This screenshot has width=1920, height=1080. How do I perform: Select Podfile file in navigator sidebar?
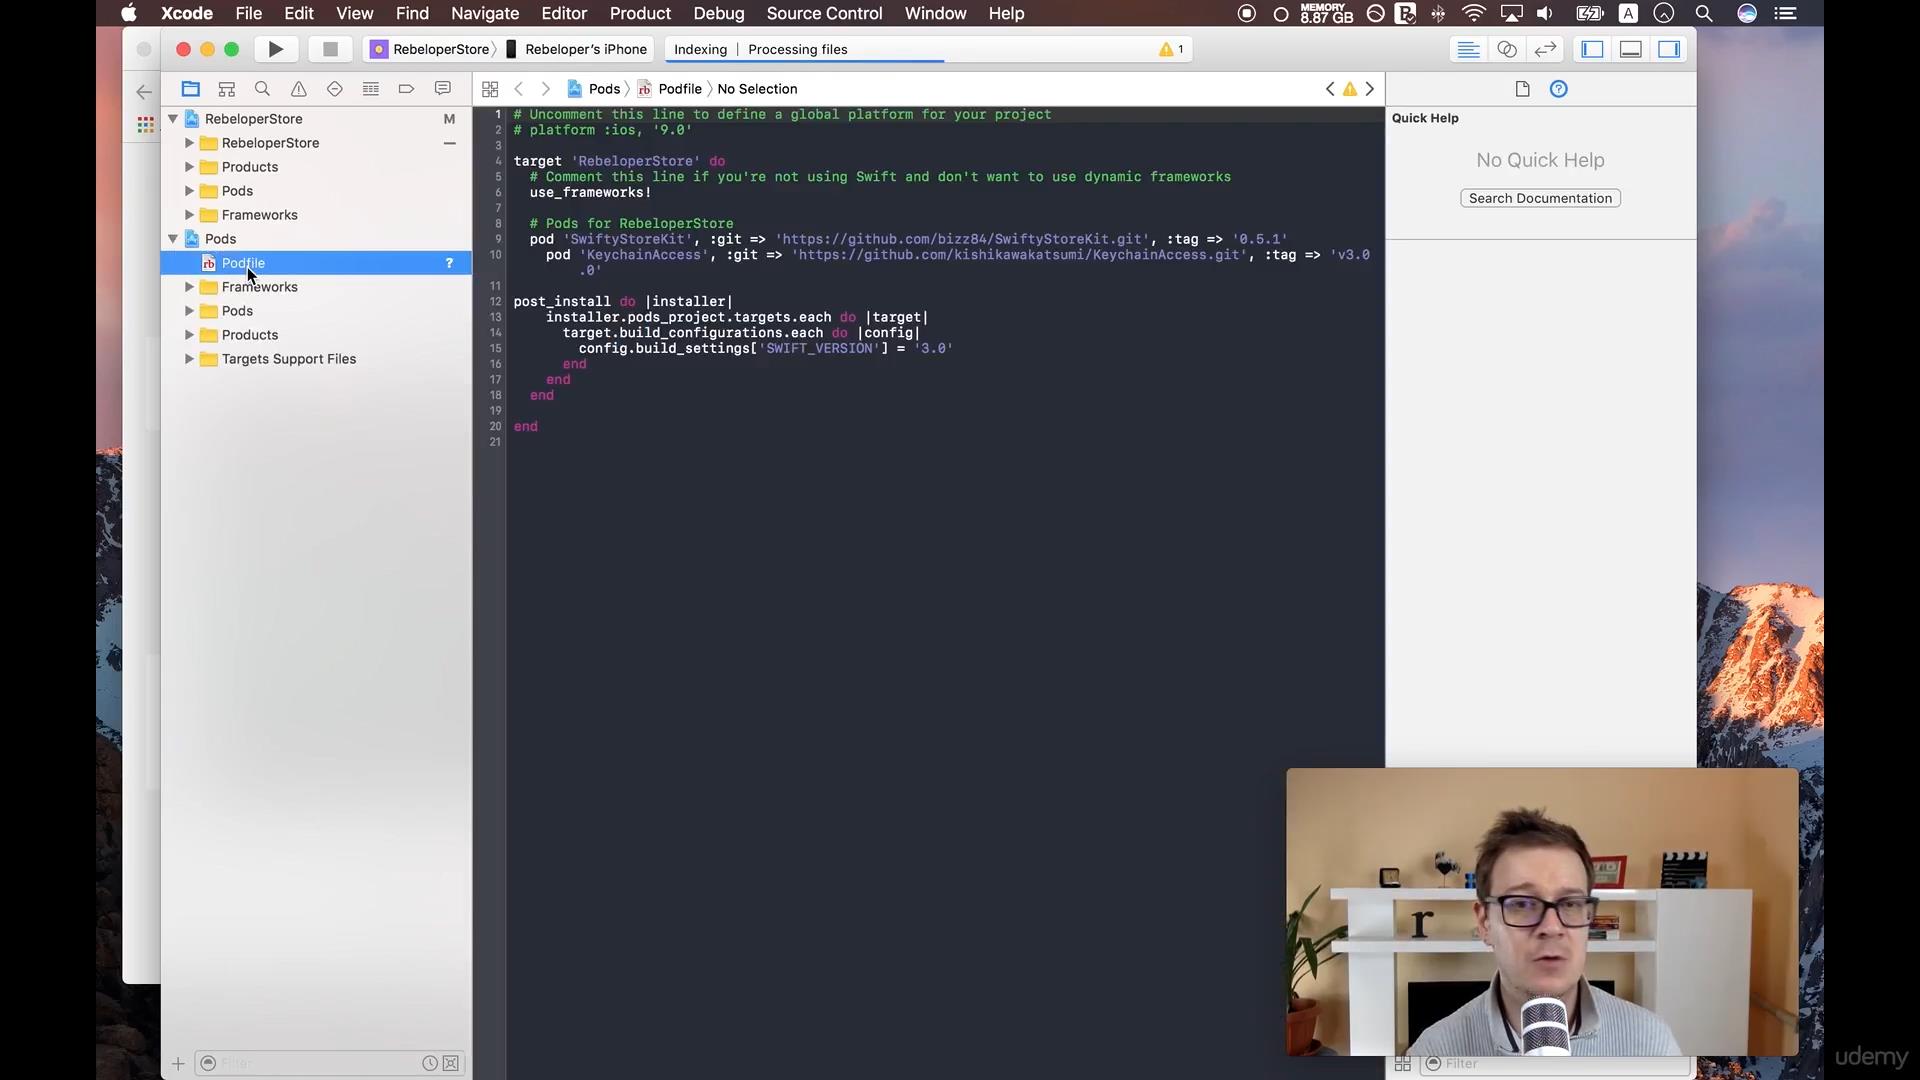point(243,262)
